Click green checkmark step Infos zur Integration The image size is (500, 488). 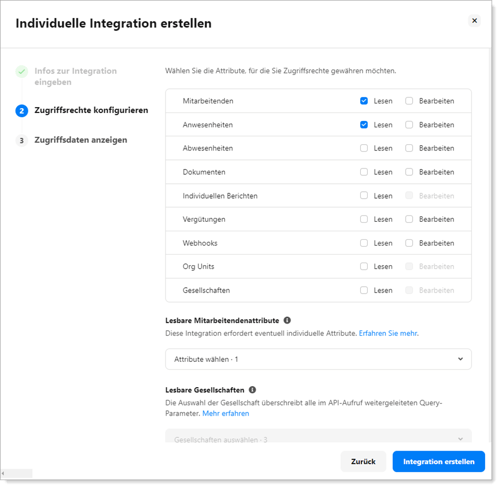point(22,71)
